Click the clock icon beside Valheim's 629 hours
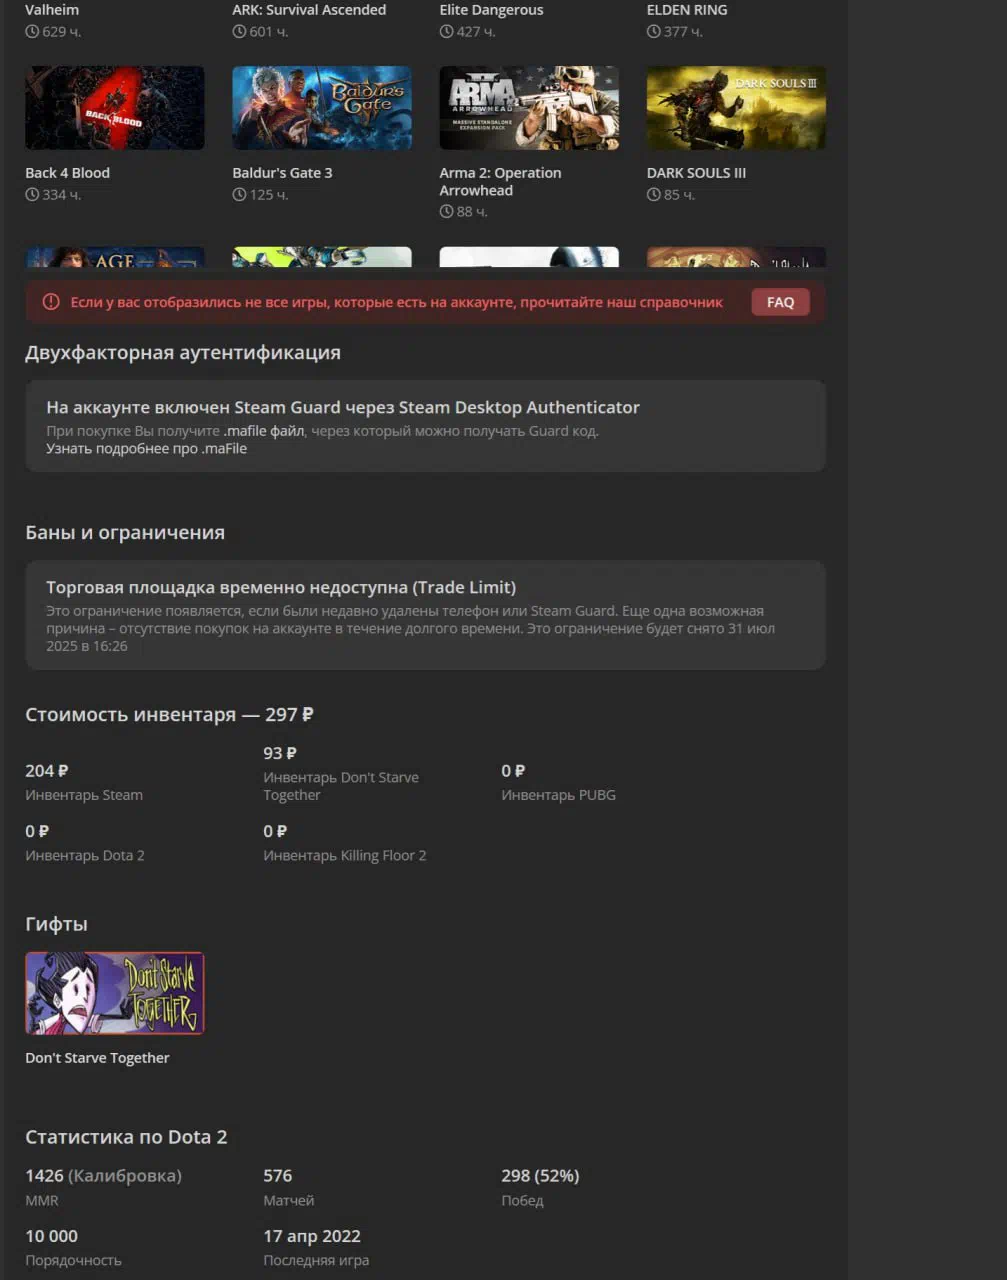The image size is (1007, 1280). coord(32,32)
